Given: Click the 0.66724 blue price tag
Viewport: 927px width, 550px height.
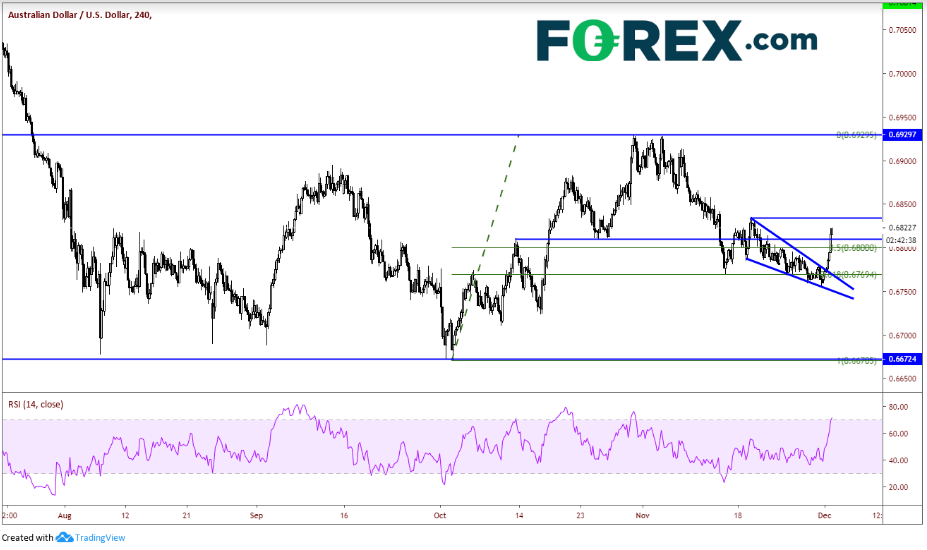Looking at the screenshot, I should point(902,359).
